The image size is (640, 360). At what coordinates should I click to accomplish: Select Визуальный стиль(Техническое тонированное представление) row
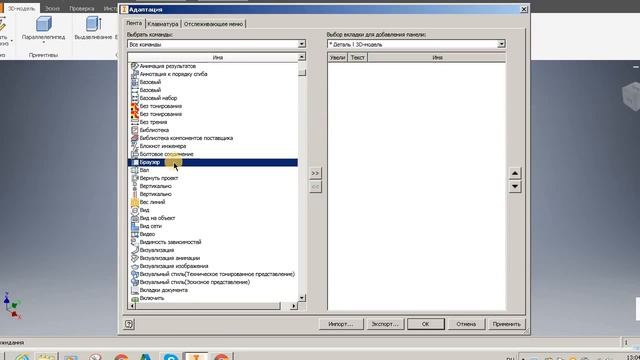[x=213, y=274]
